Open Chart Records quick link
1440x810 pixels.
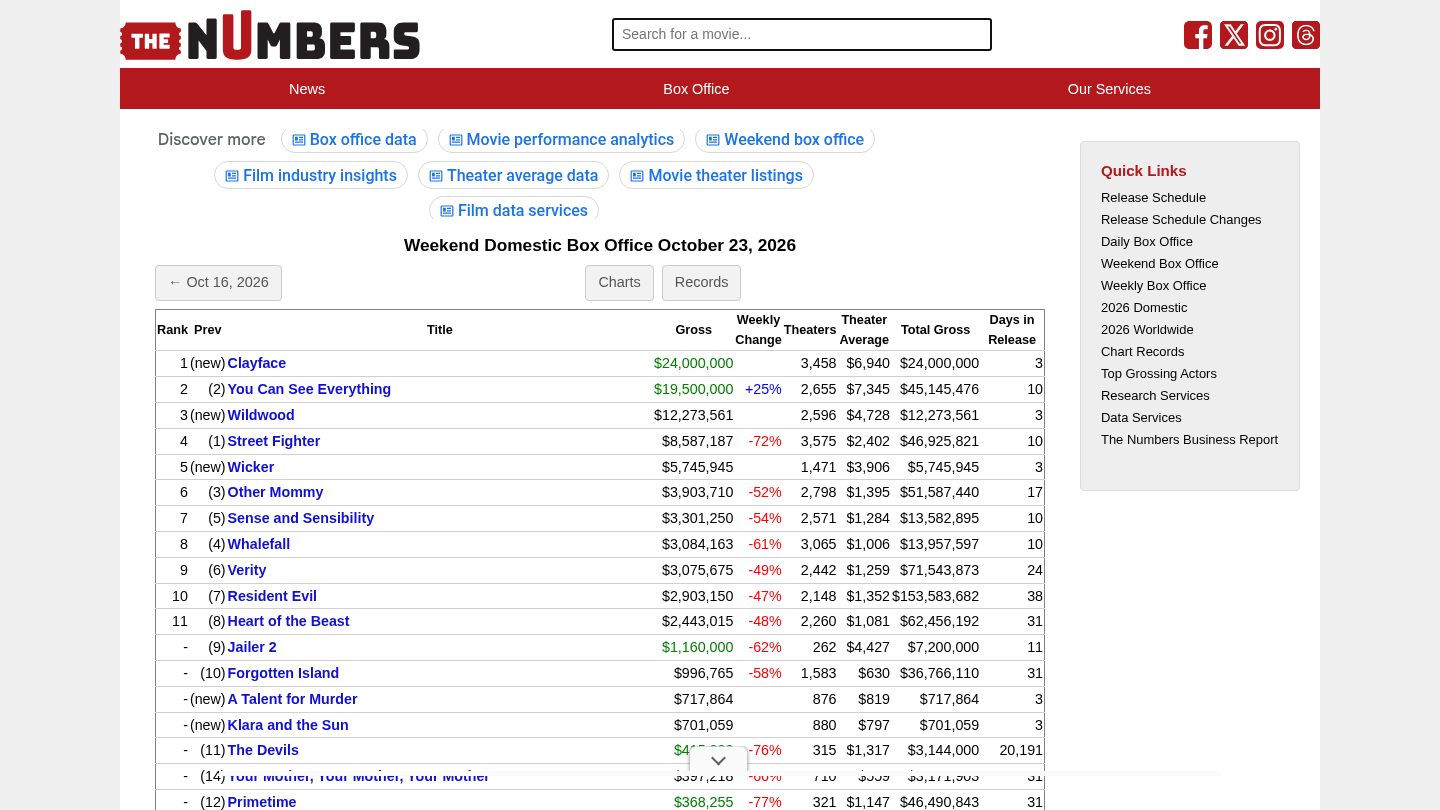pos(1142,352)
